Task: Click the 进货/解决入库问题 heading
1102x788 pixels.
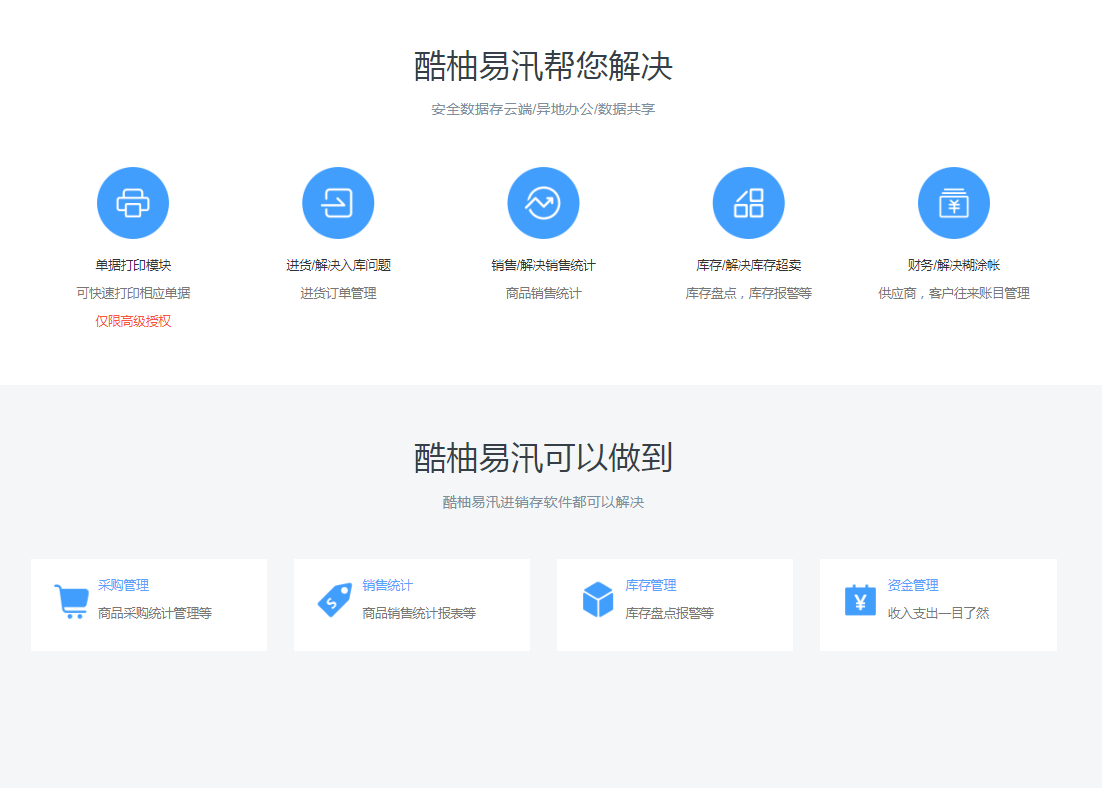Action: (x=338, y=266)
